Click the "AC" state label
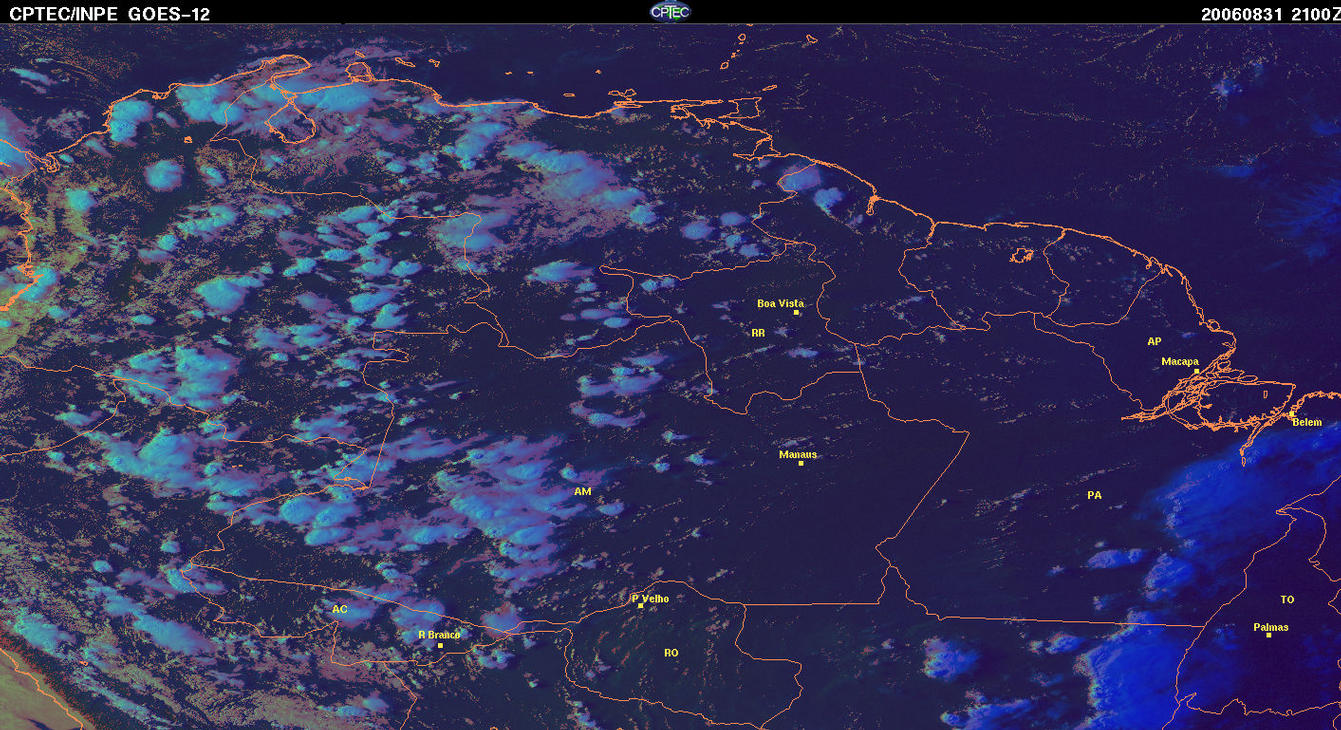The width and height of the screenshot is (1341, 730). tap(340, 609)
